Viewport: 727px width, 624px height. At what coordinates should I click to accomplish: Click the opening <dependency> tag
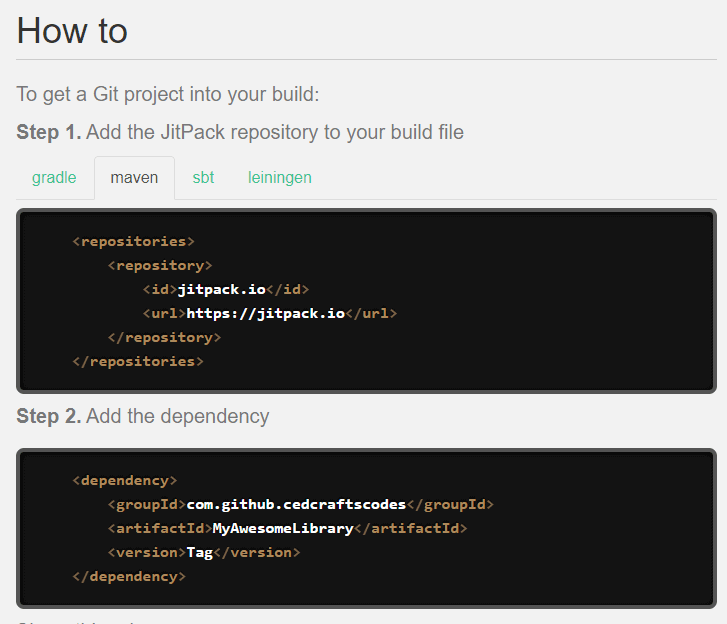pos(125,480)
